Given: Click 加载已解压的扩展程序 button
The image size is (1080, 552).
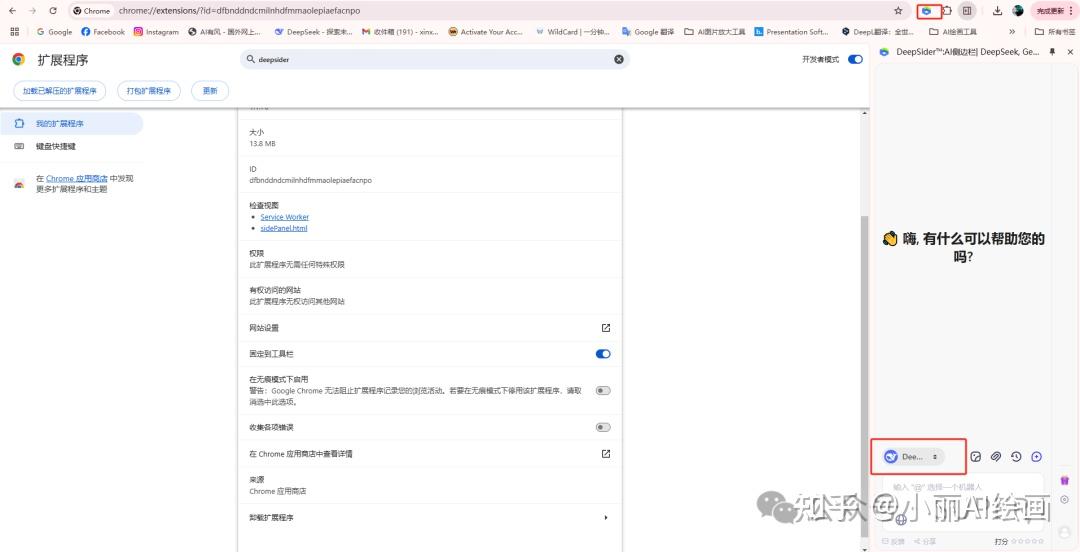Looking at the screenshot, I should [59, 90].
